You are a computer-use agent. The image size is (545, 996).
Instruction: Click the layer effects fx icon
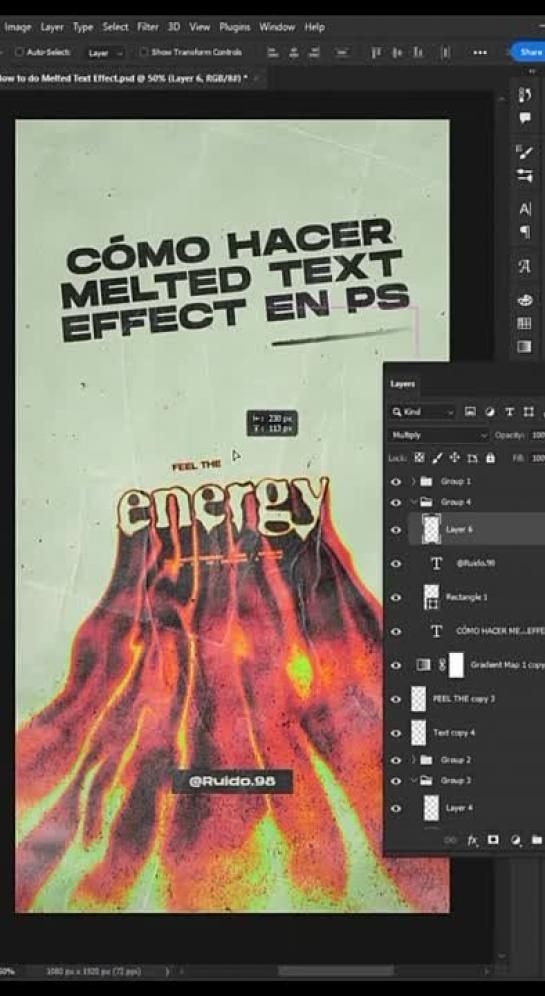pyautogui.click(x=472, y=840)
